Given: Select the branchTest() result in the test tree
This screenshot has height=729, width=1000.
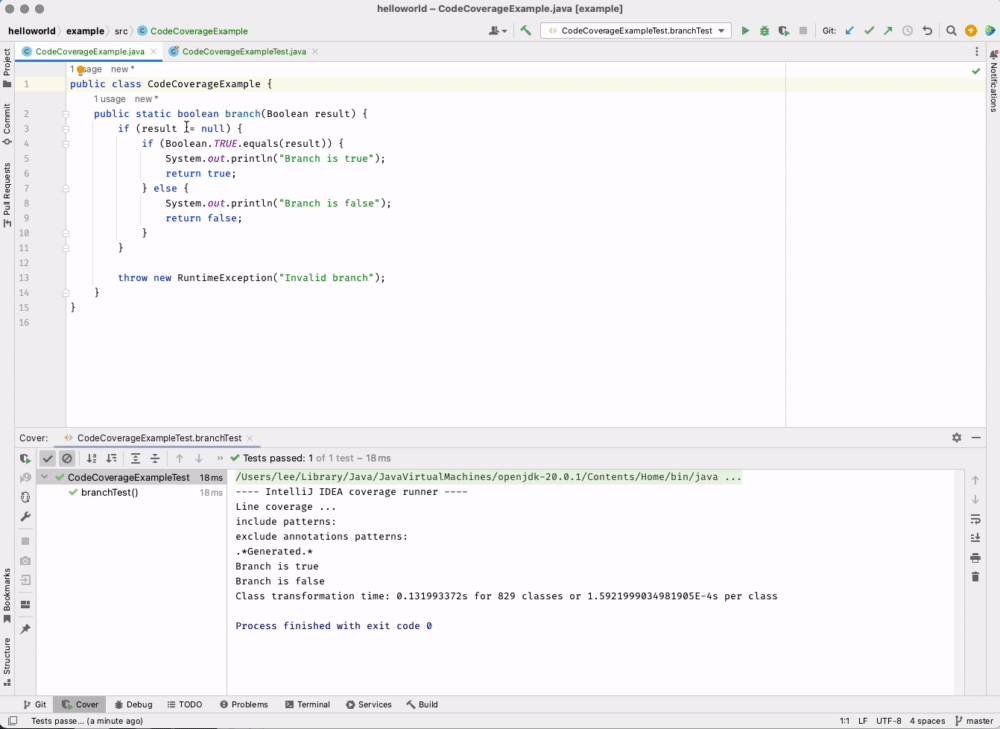Looking at the screenshot, I should [x=109, y=492].
